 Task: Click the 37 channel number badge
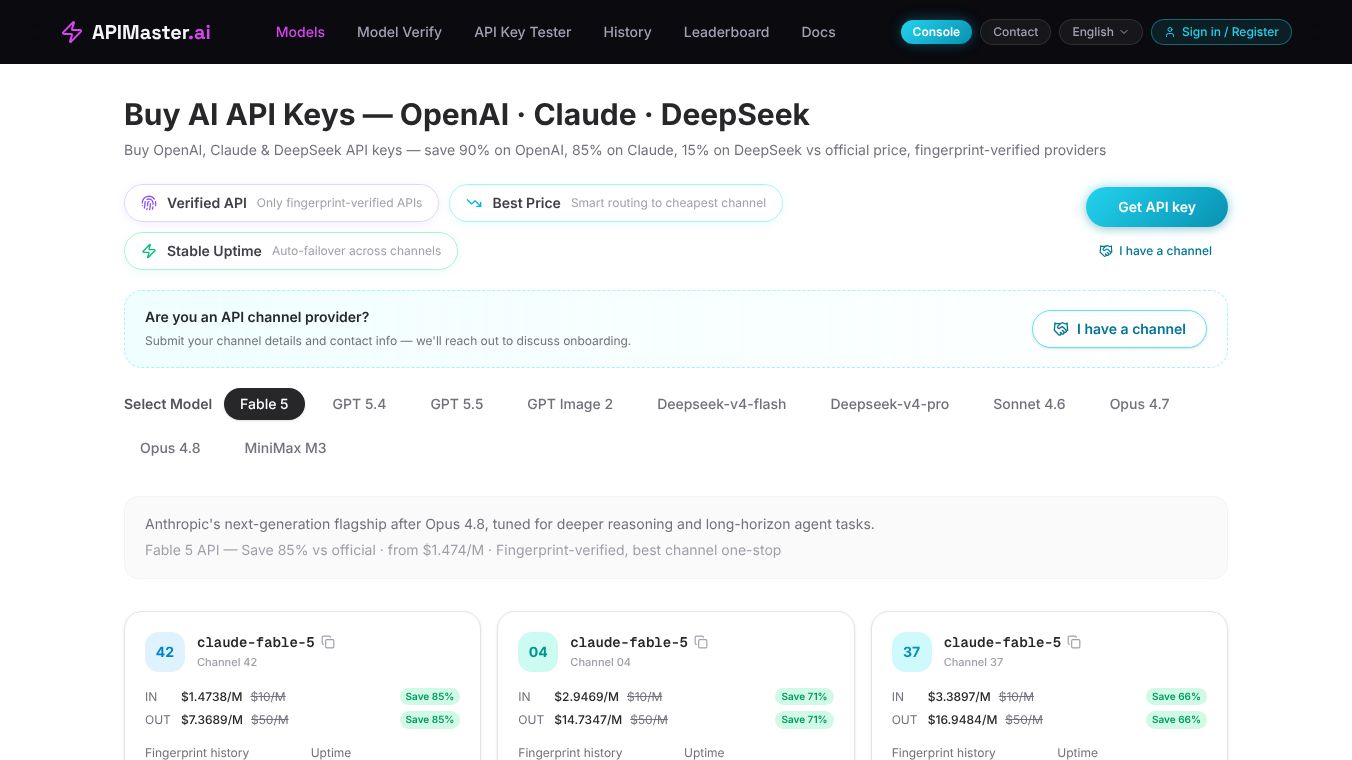coord(911,652)
